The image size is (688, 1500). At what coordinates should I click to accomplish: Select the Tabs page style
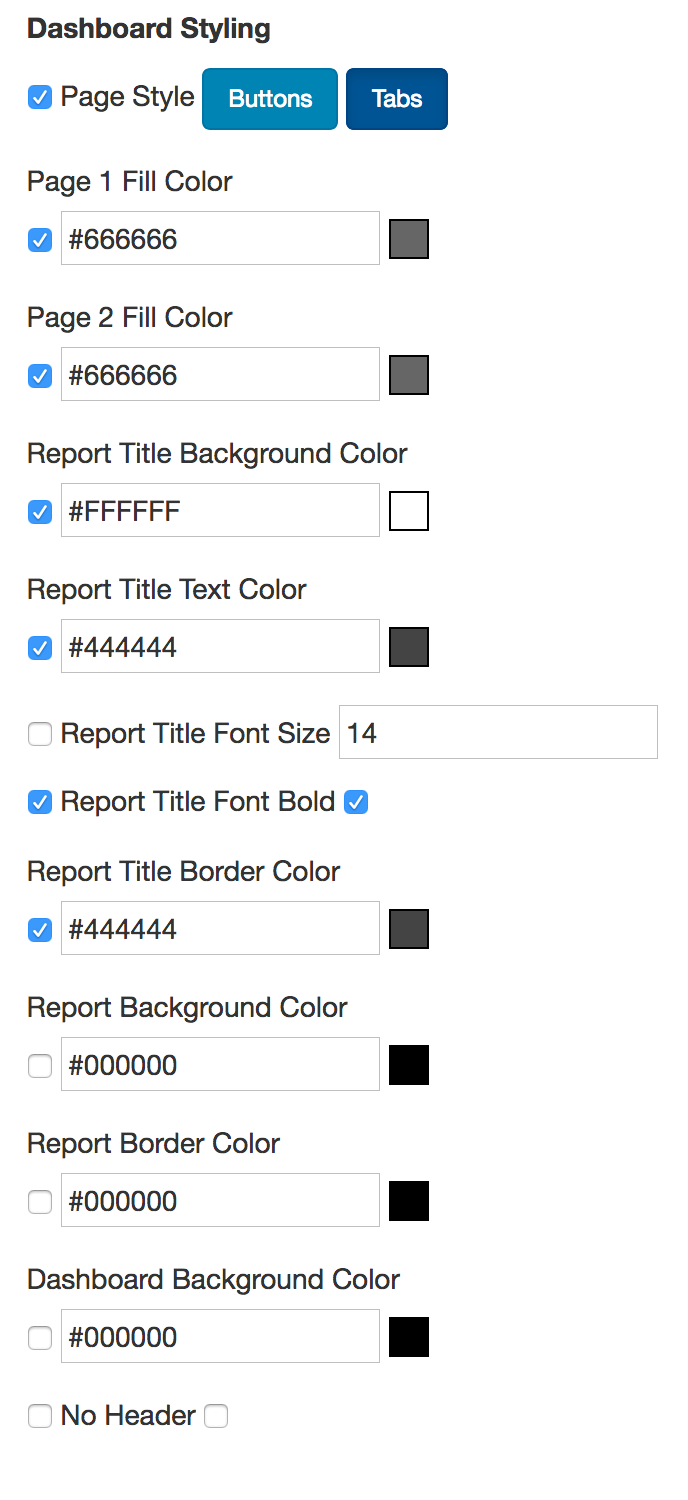pos(396,98)
